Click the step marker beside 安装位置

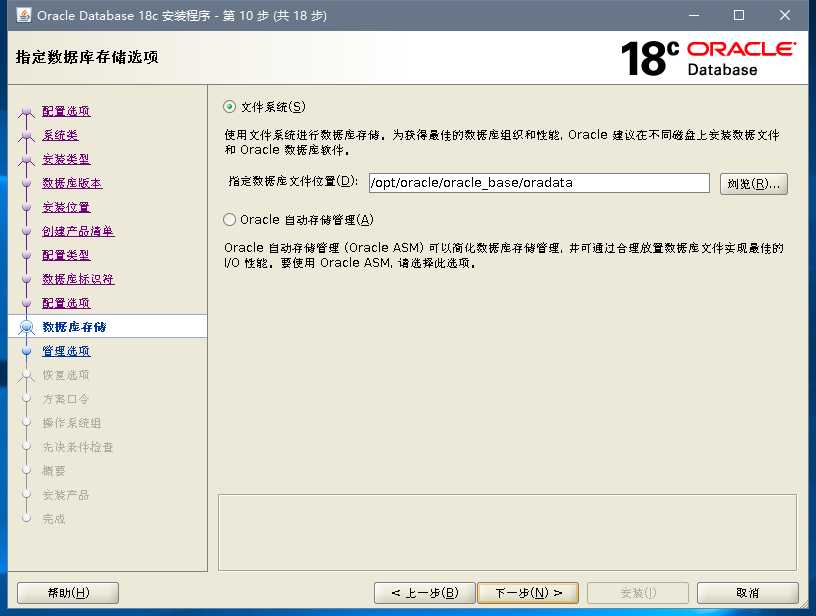pos(27,207)
